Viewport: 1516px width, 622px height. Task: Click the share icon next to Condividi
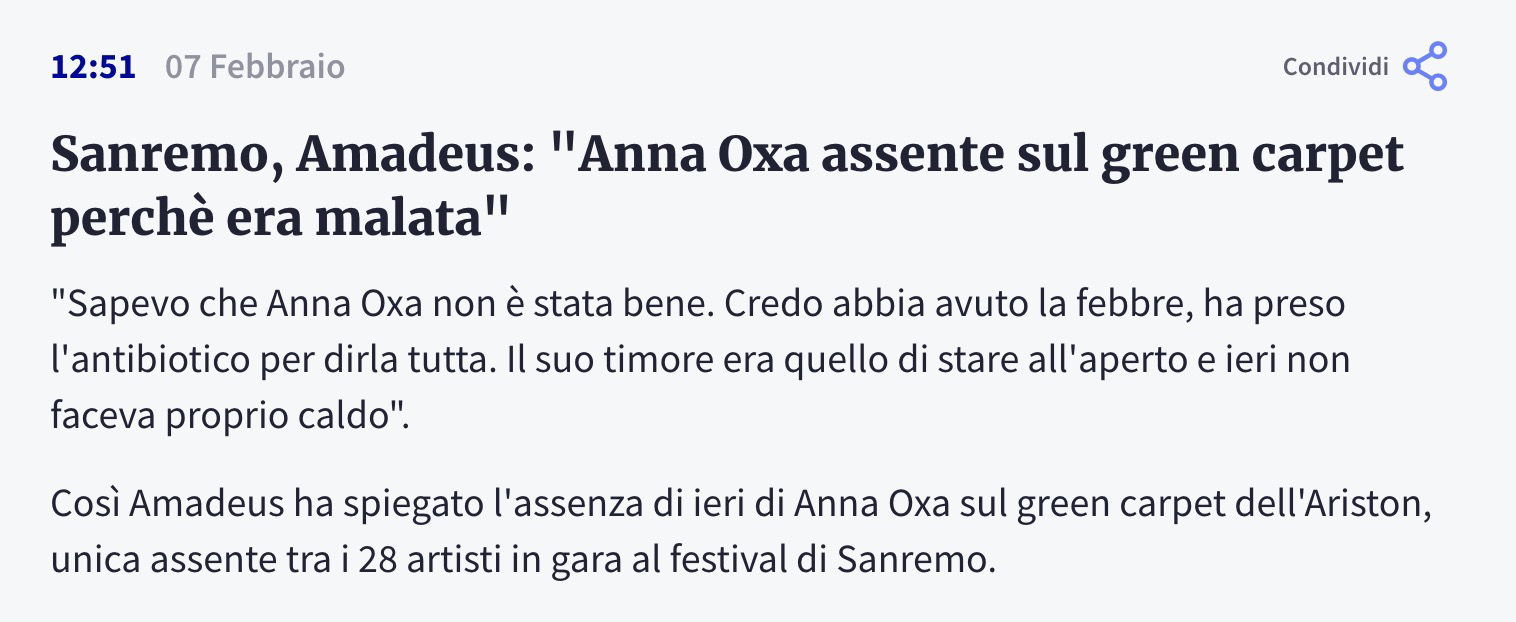(1425, 66)
